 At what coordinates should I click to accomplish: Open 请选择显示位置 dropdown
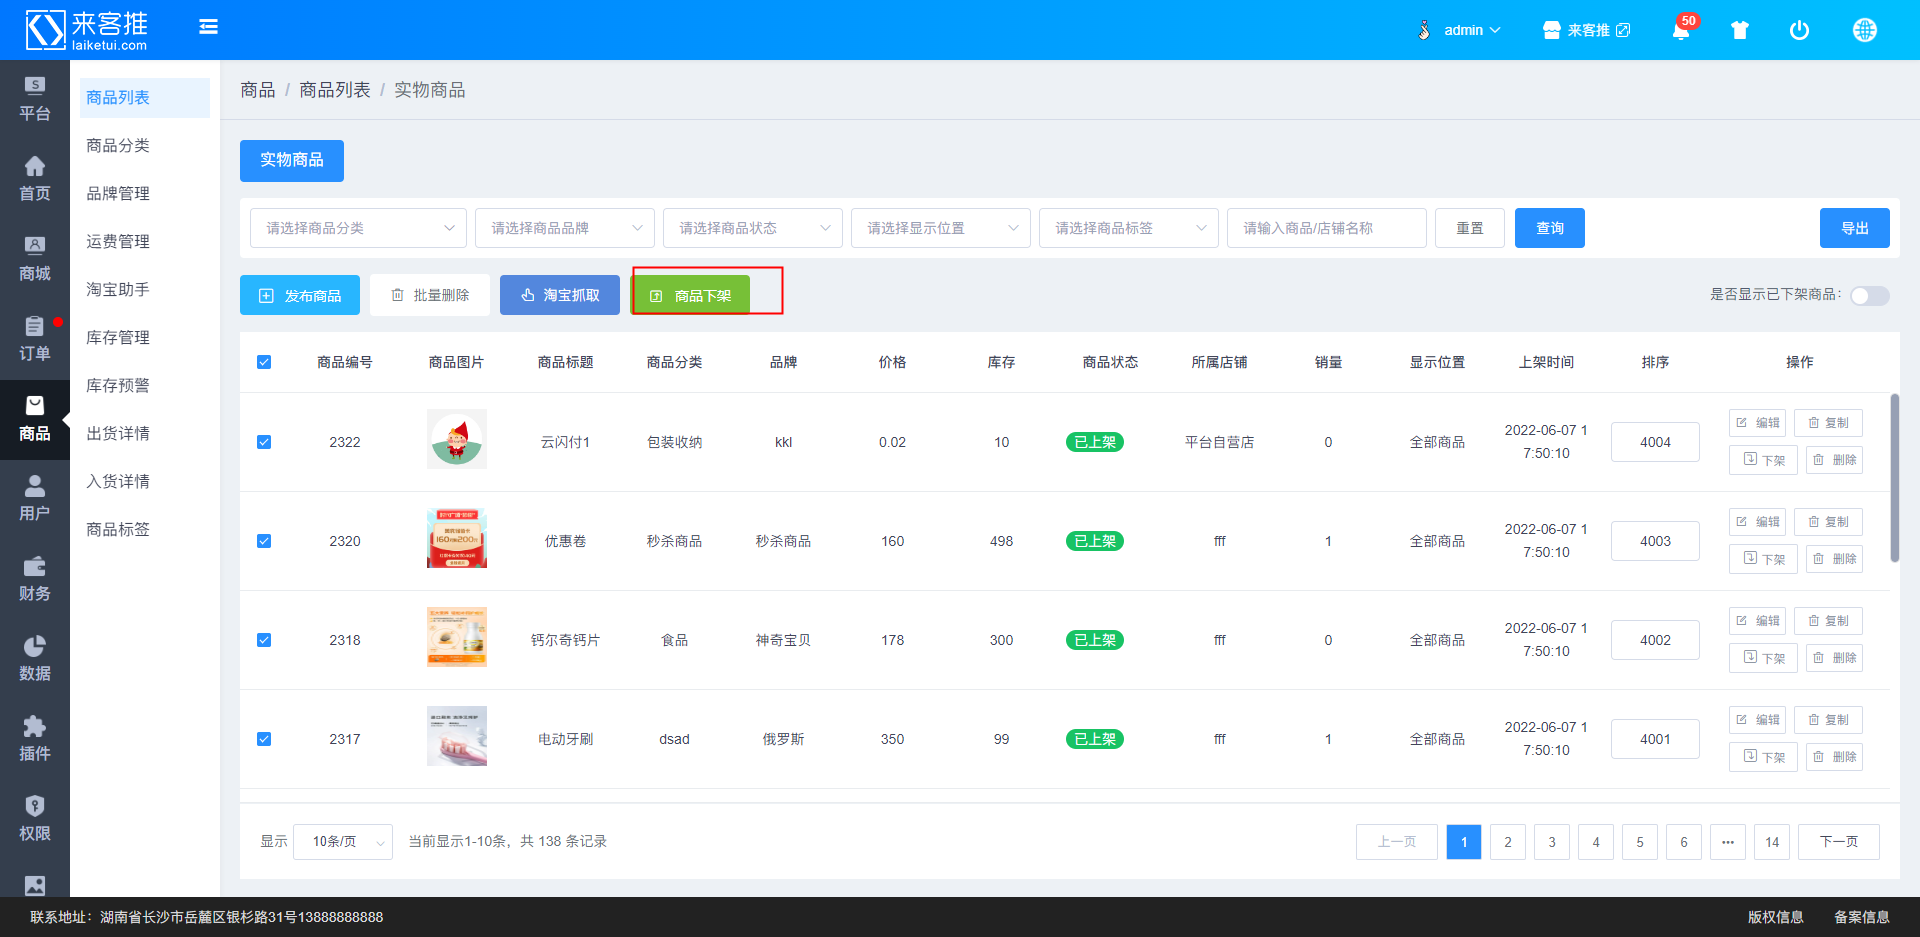[940, 228]
